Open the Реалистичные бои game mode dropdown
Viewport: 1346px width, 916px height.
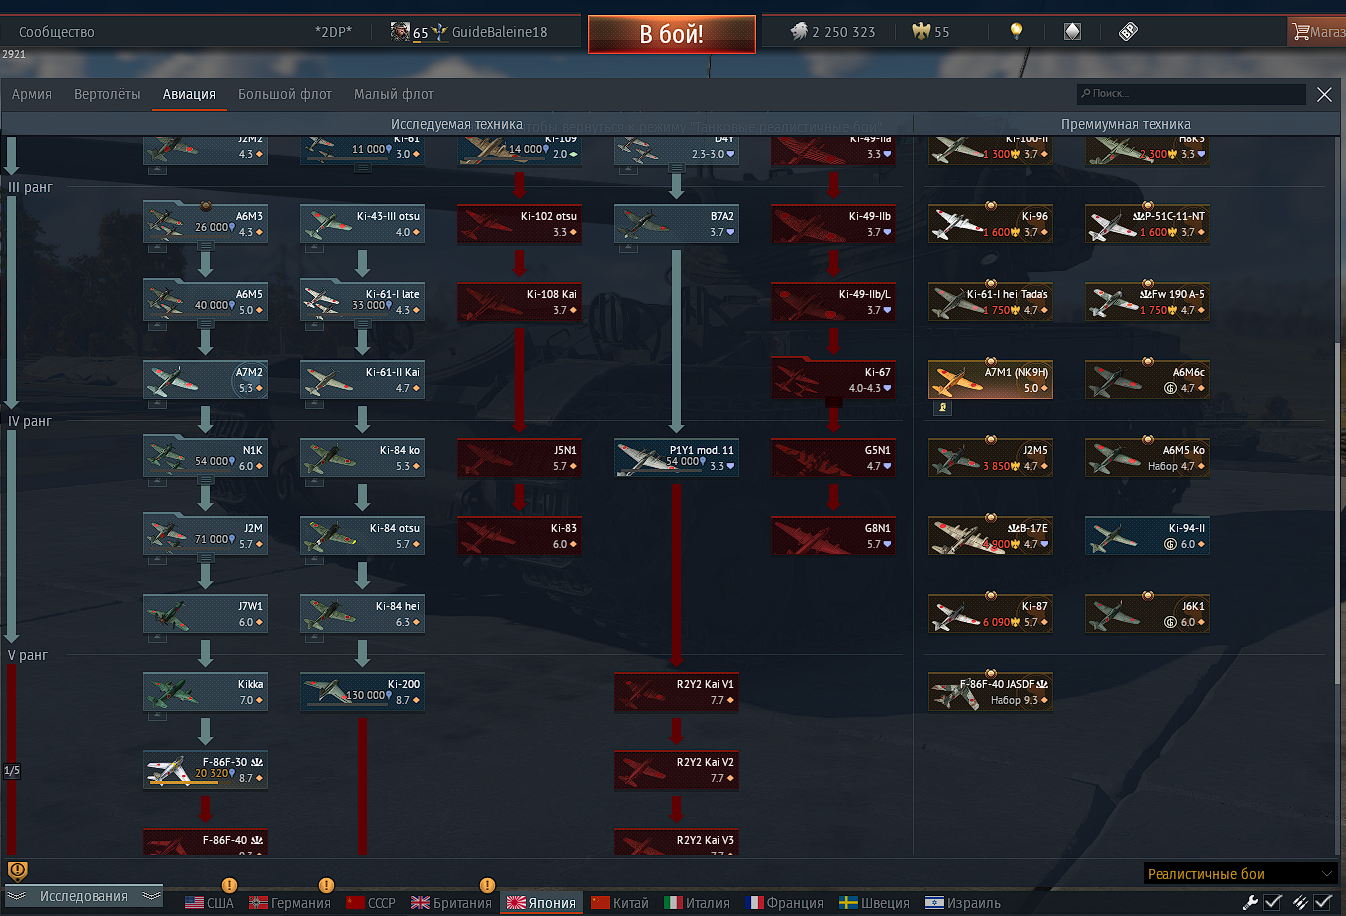(1240, 873)
